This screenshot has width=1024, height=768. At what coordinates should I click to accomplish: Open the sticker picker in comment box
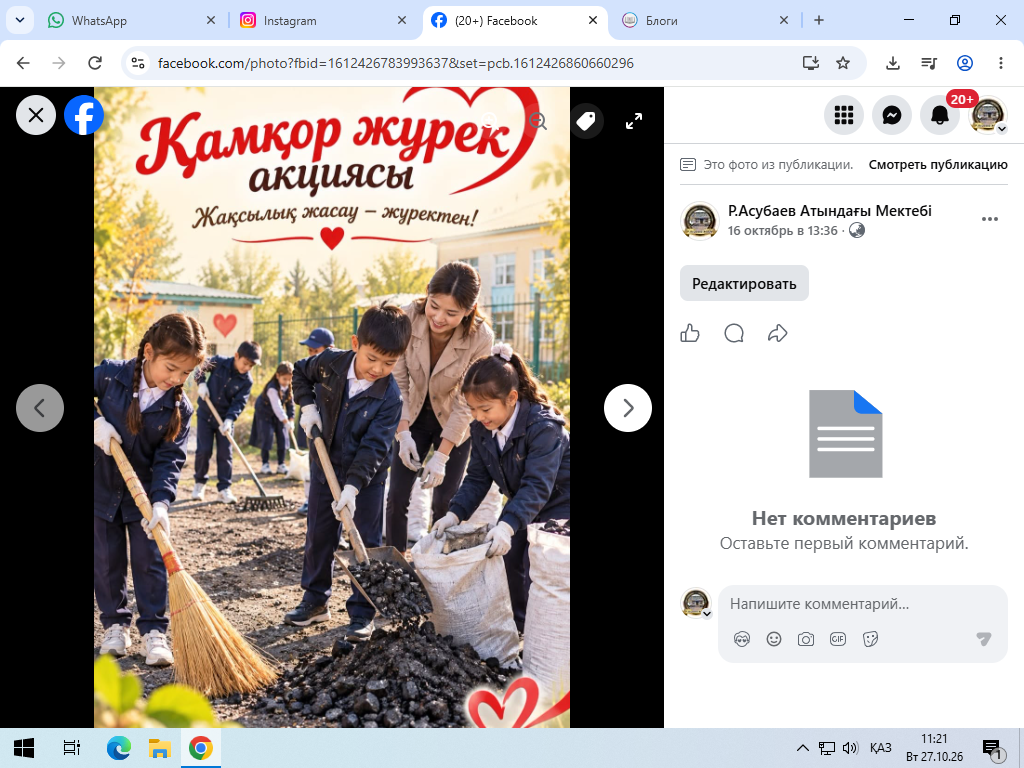point(870,639)
